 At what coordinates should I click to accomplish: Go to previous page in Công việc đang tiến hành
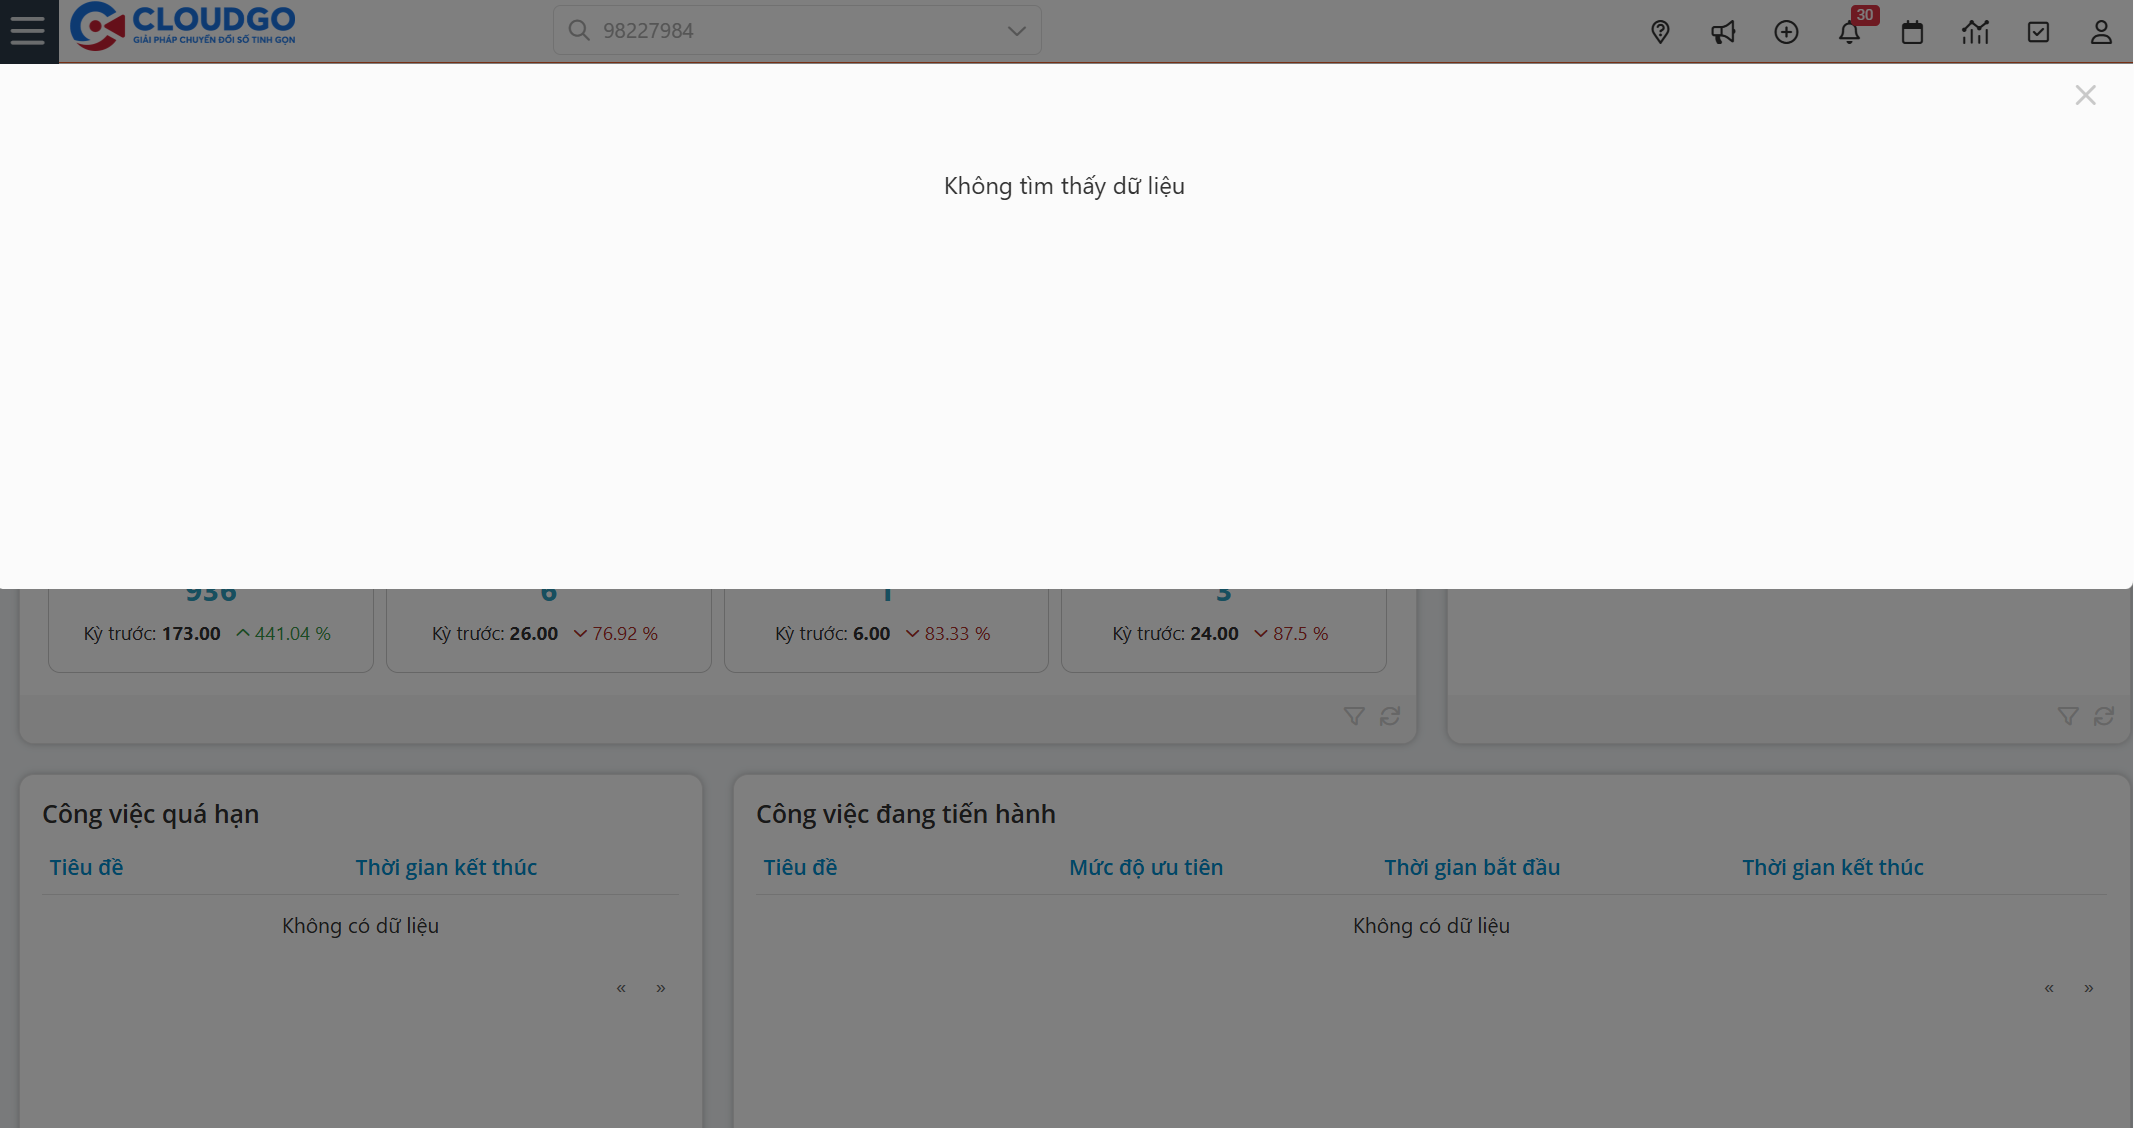pyautogui.click(x=2049, y=987)
